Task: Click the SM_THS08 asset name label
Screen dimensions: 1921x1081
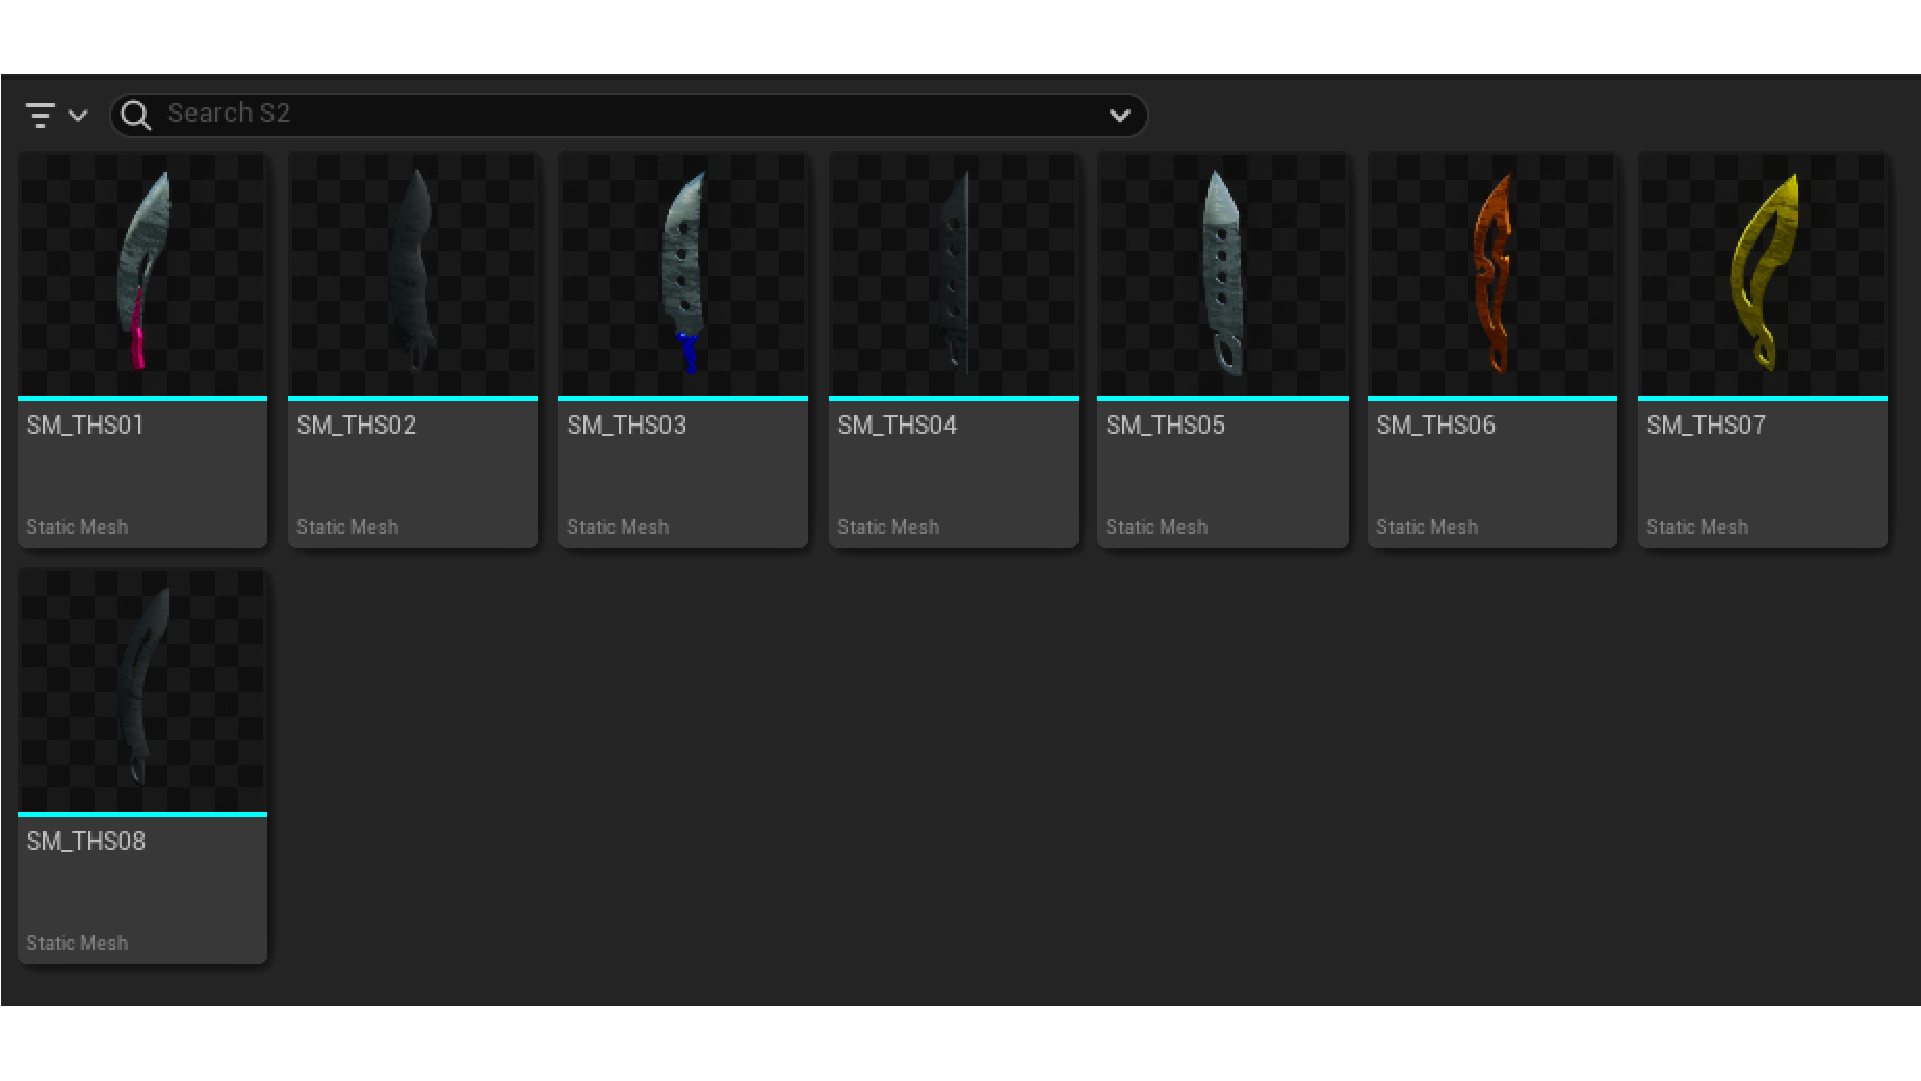Action: click(86, 842)
